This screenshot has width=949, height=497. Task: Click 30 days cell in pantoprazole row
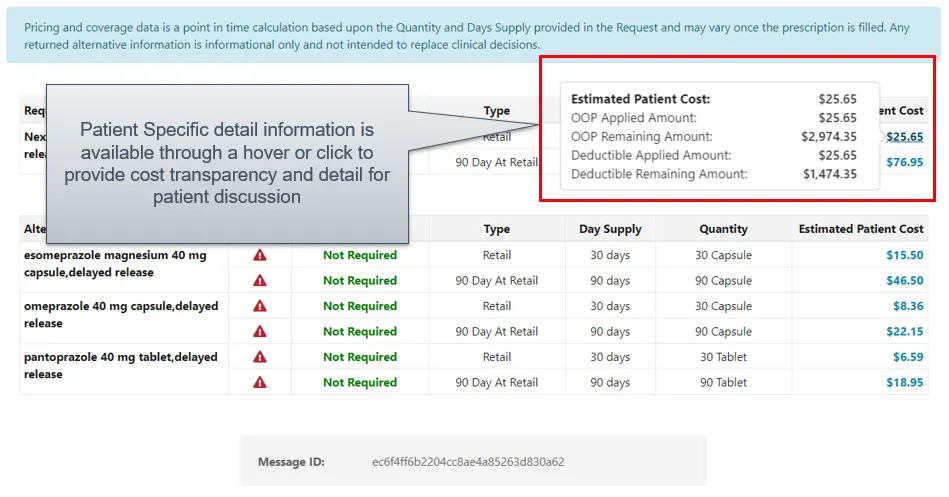coord(610,357)
